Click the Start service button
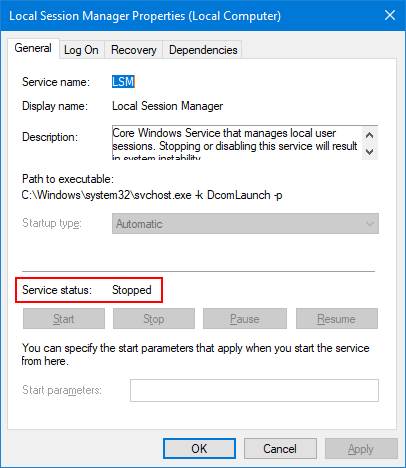The image size is (406, 468). (x=64, y=319)
